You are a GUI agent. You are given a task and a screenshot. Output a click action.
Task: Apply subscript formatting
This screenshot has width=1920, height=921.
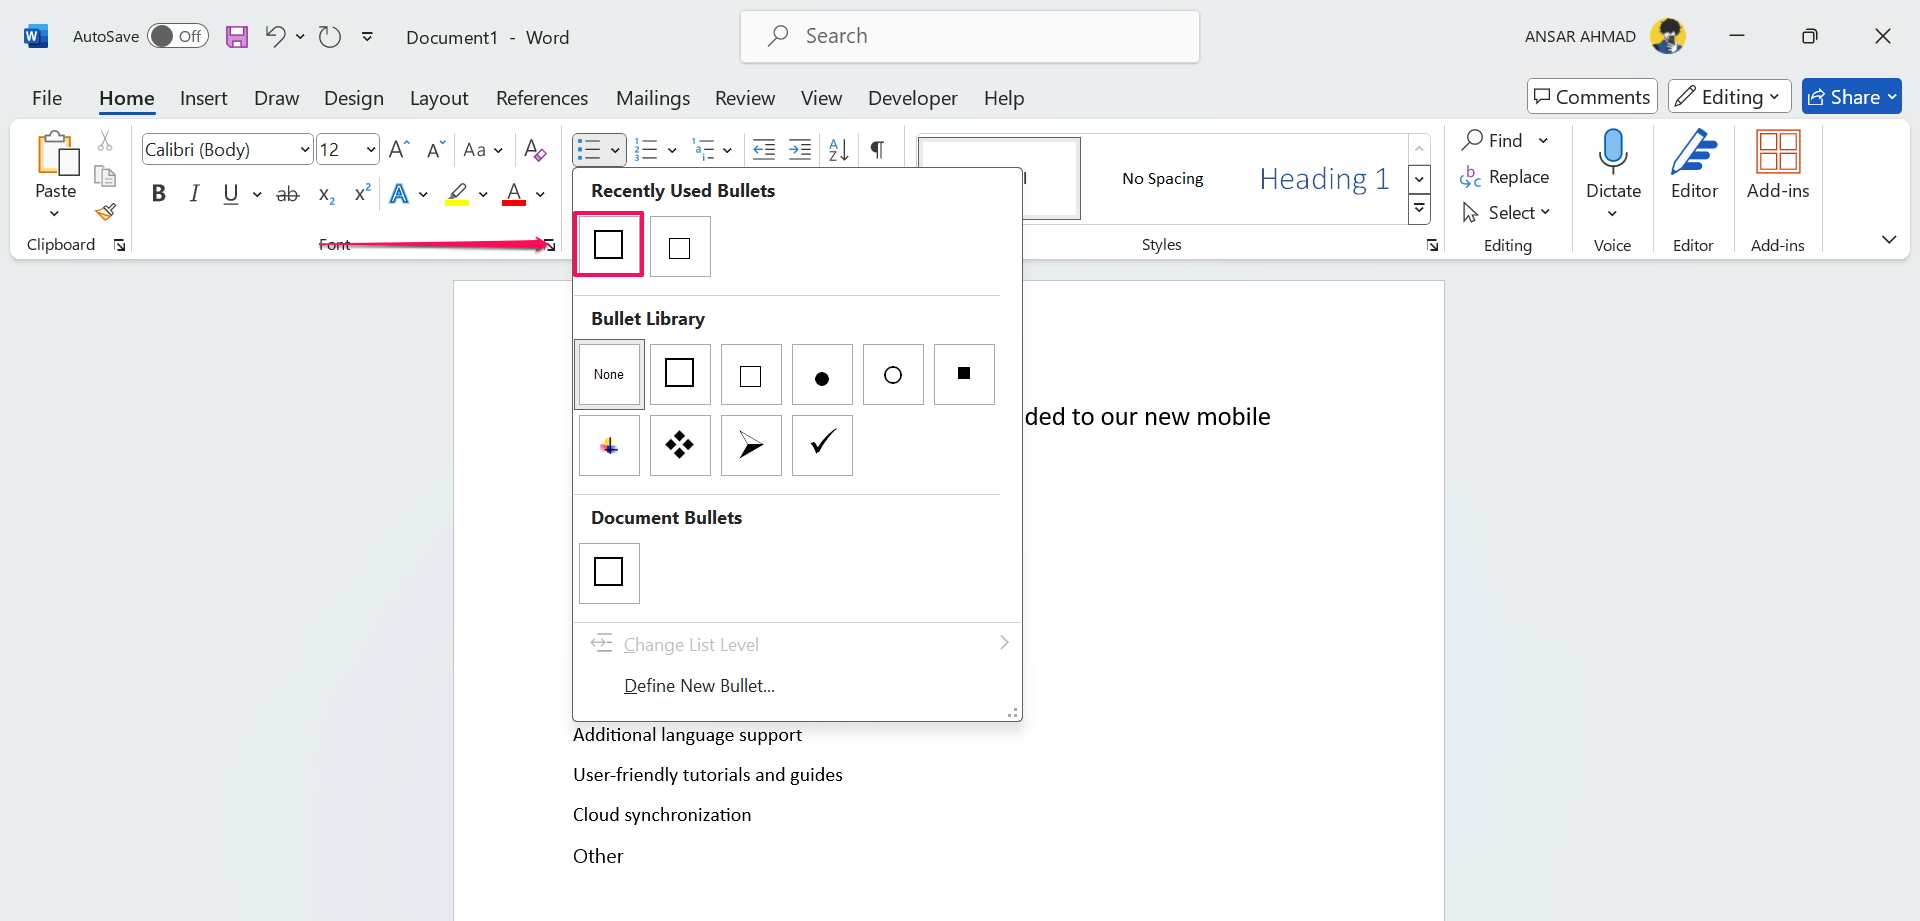[x=326, y=194]
